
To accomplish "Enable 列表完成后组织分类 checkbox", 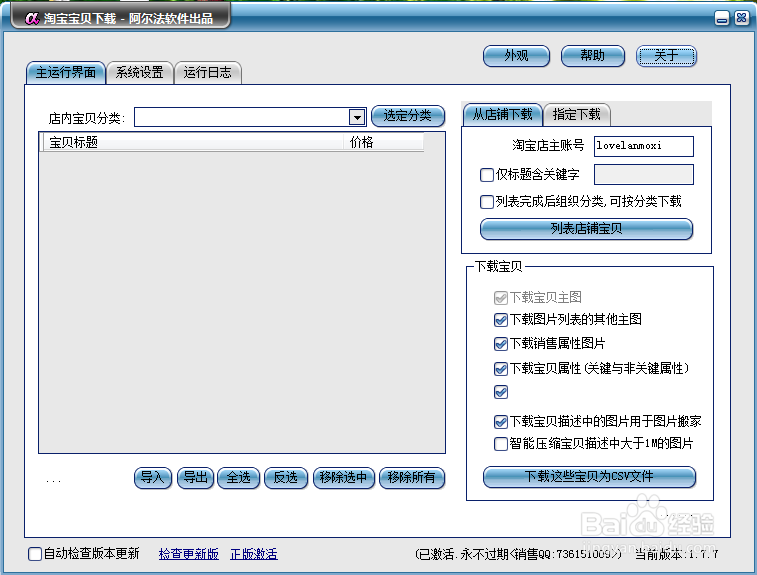I will (487, 201).
